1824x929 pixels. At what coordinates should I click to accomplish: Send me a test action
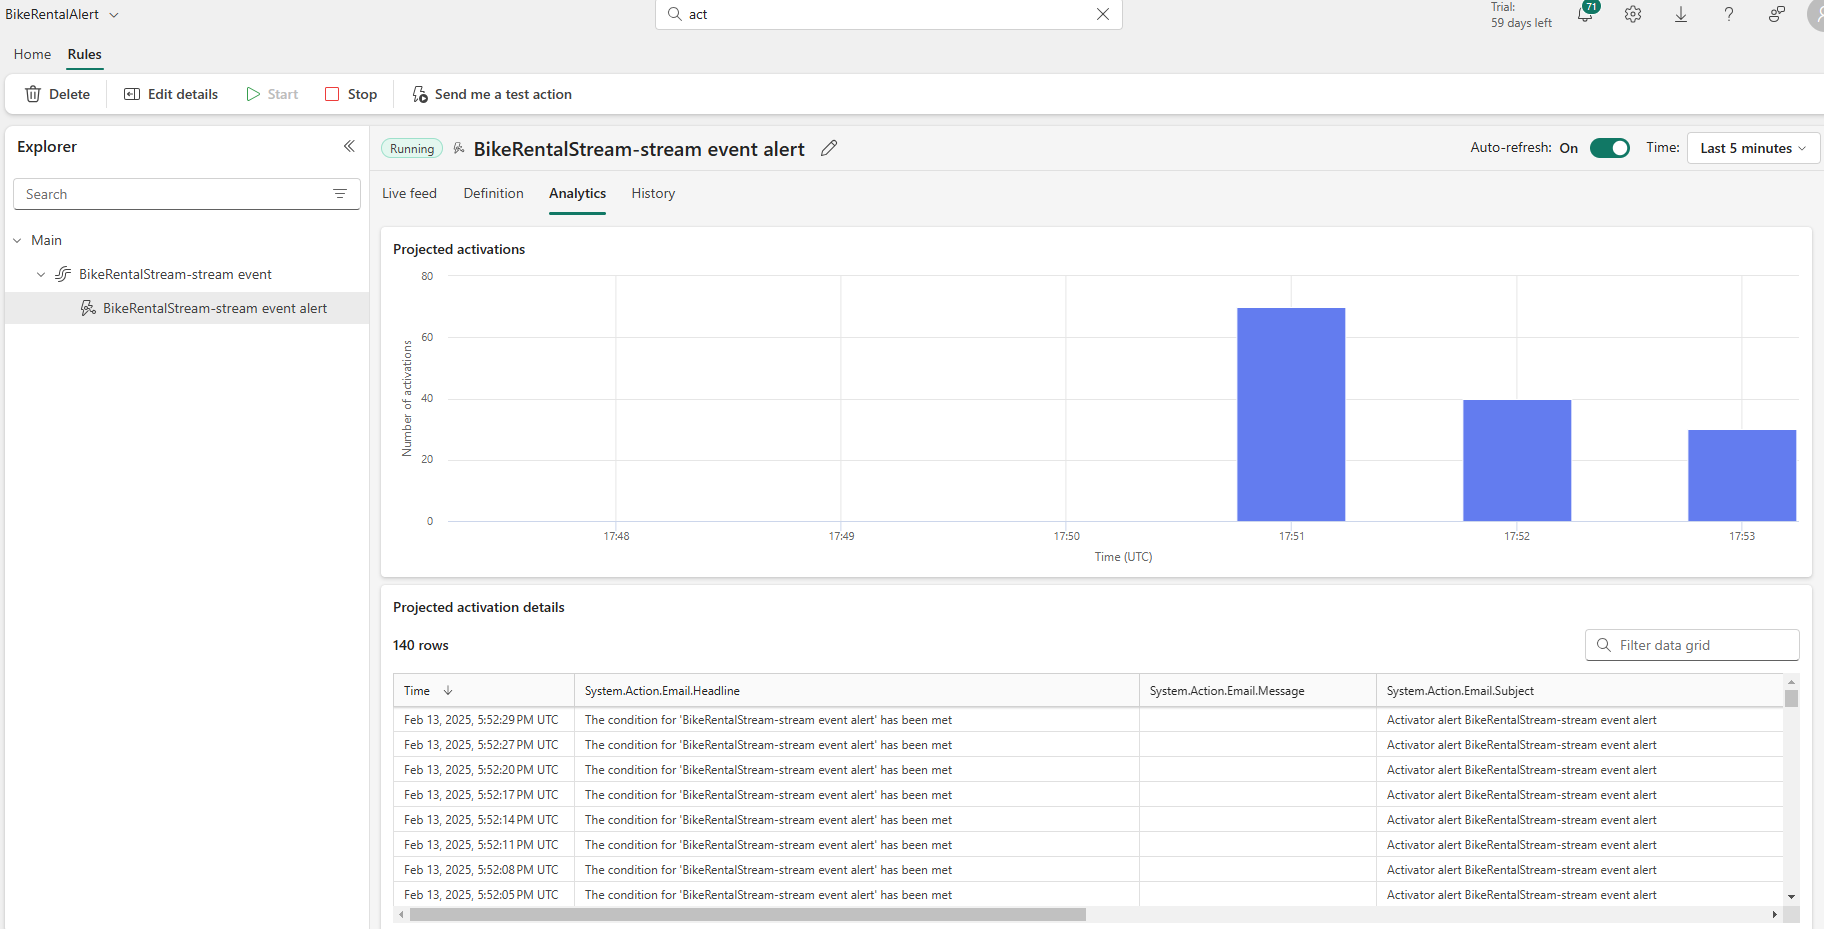492,94
